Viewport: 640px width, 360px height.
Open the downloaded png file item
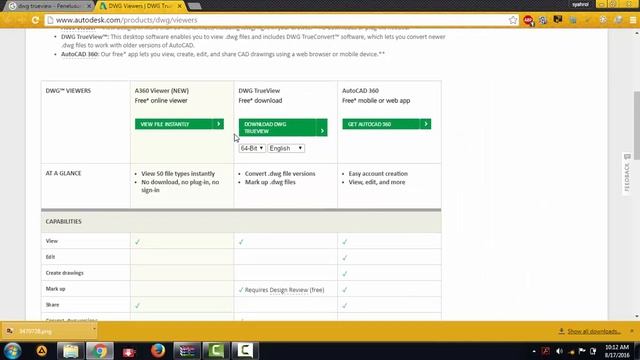(x=47, y=331)
